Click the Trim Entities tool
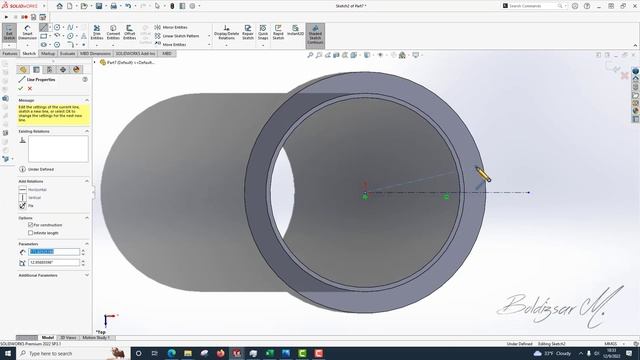The width and height of the screenshot is (640, 360). point(97,32)
